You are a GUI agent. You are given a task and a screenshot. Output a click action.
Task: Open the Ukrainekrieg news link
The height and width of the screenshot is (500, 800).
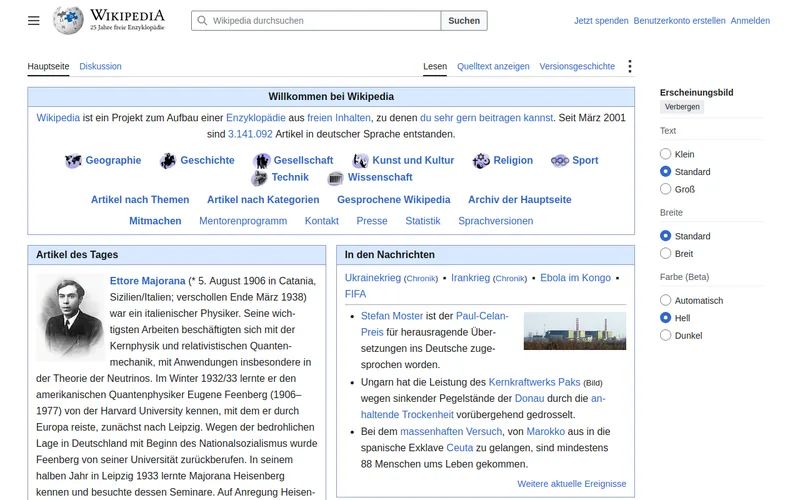tap(373, 278)
